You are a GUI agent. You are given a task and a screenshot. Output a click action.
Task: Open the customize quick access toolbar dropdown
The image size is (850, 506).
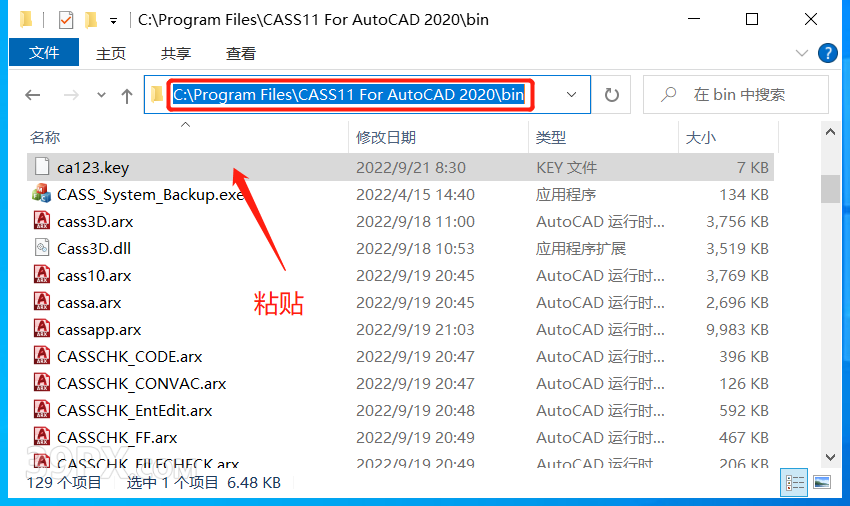(x=113, y=21)
